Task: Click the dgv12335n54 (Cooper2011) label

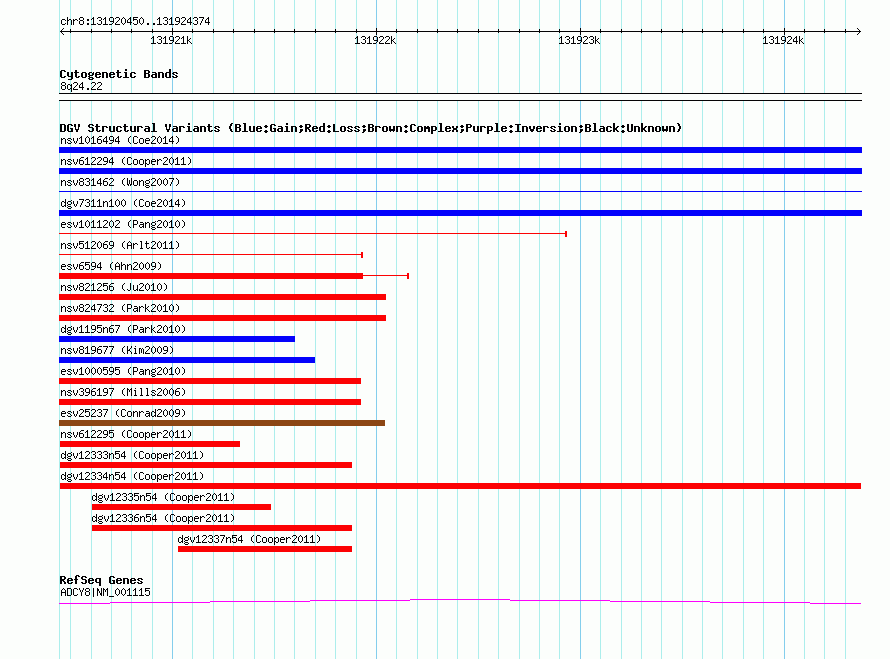Action: pyautogui.click(x=163, y=497)
